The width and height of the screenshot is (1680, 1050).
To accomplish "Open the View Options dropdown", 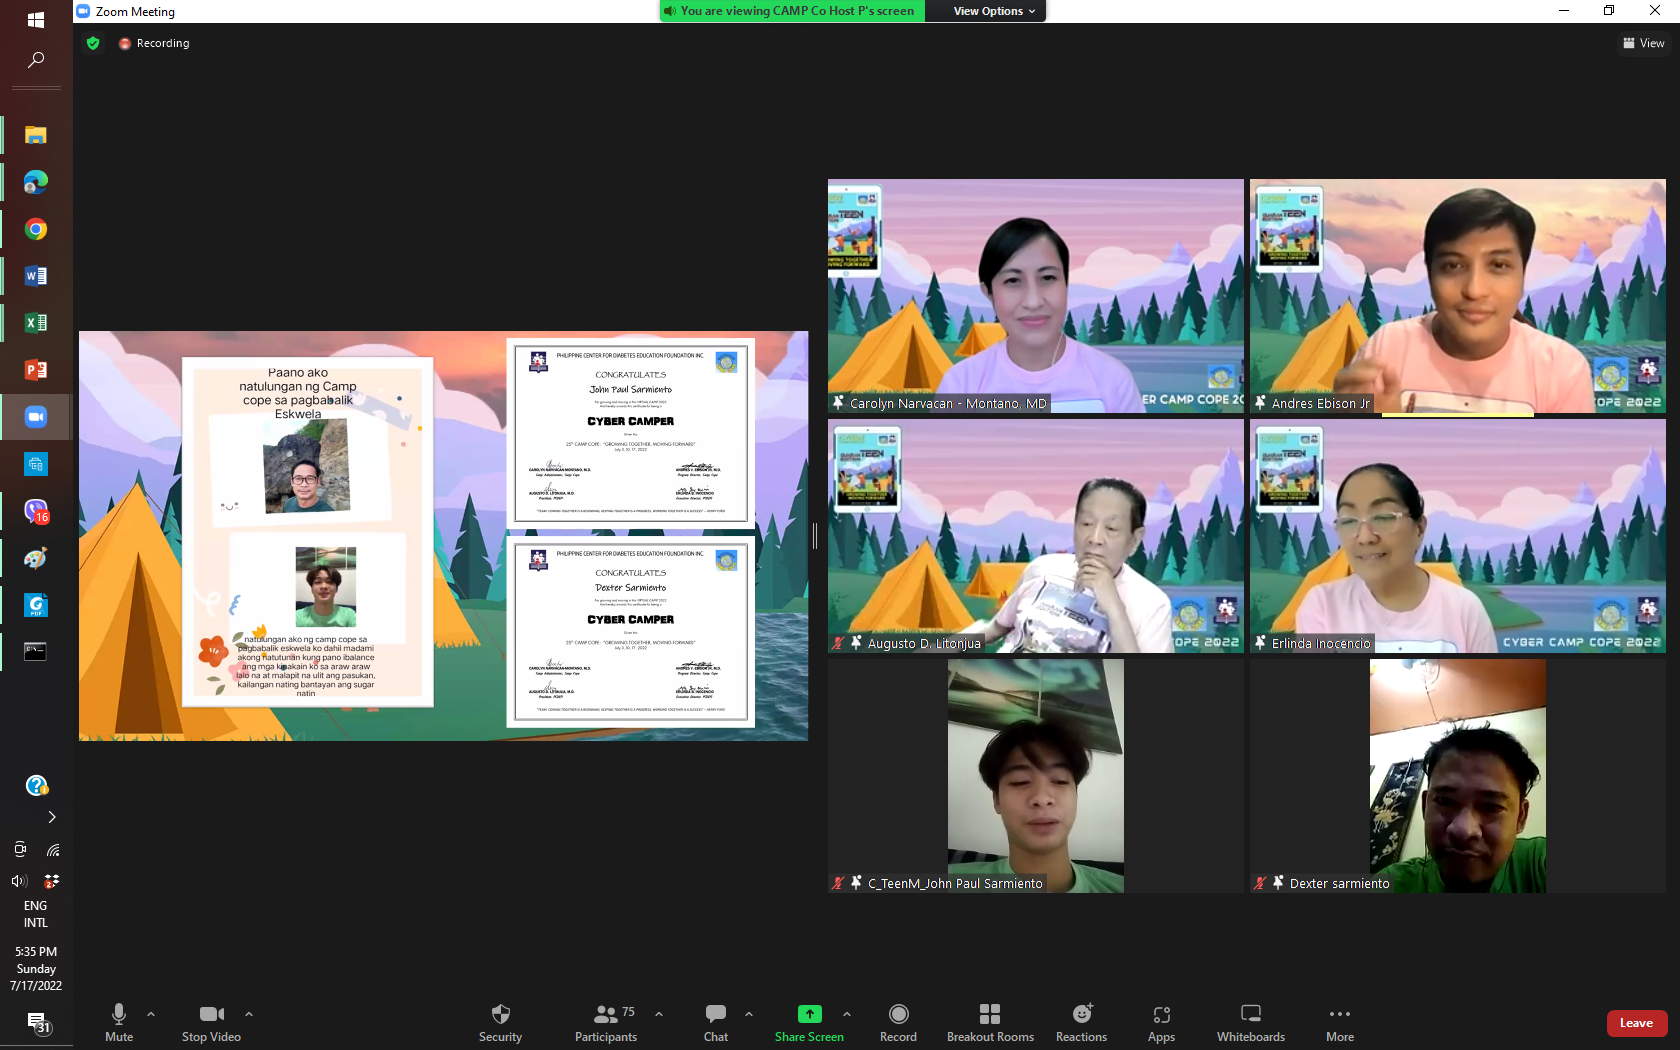I will coord(993,11).
